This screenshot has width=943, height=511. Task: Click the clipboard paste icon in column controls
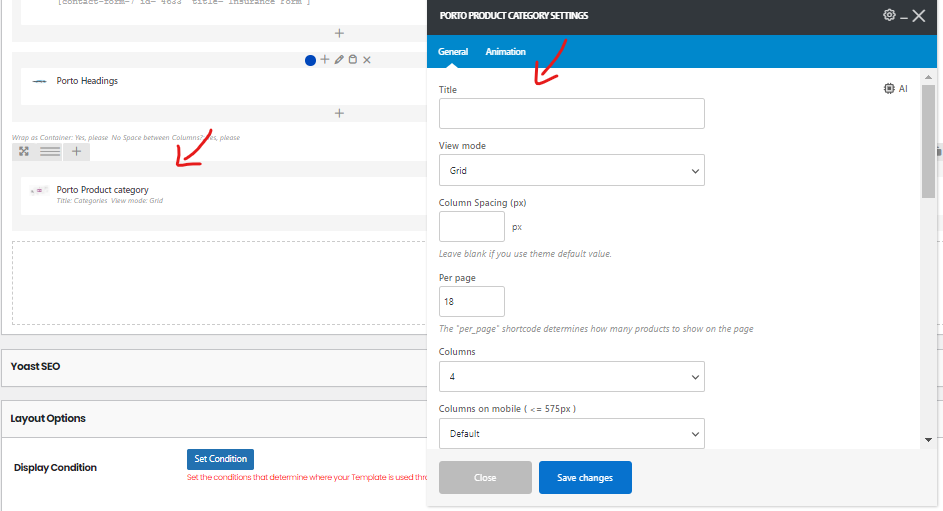click(x=353, y=60)
